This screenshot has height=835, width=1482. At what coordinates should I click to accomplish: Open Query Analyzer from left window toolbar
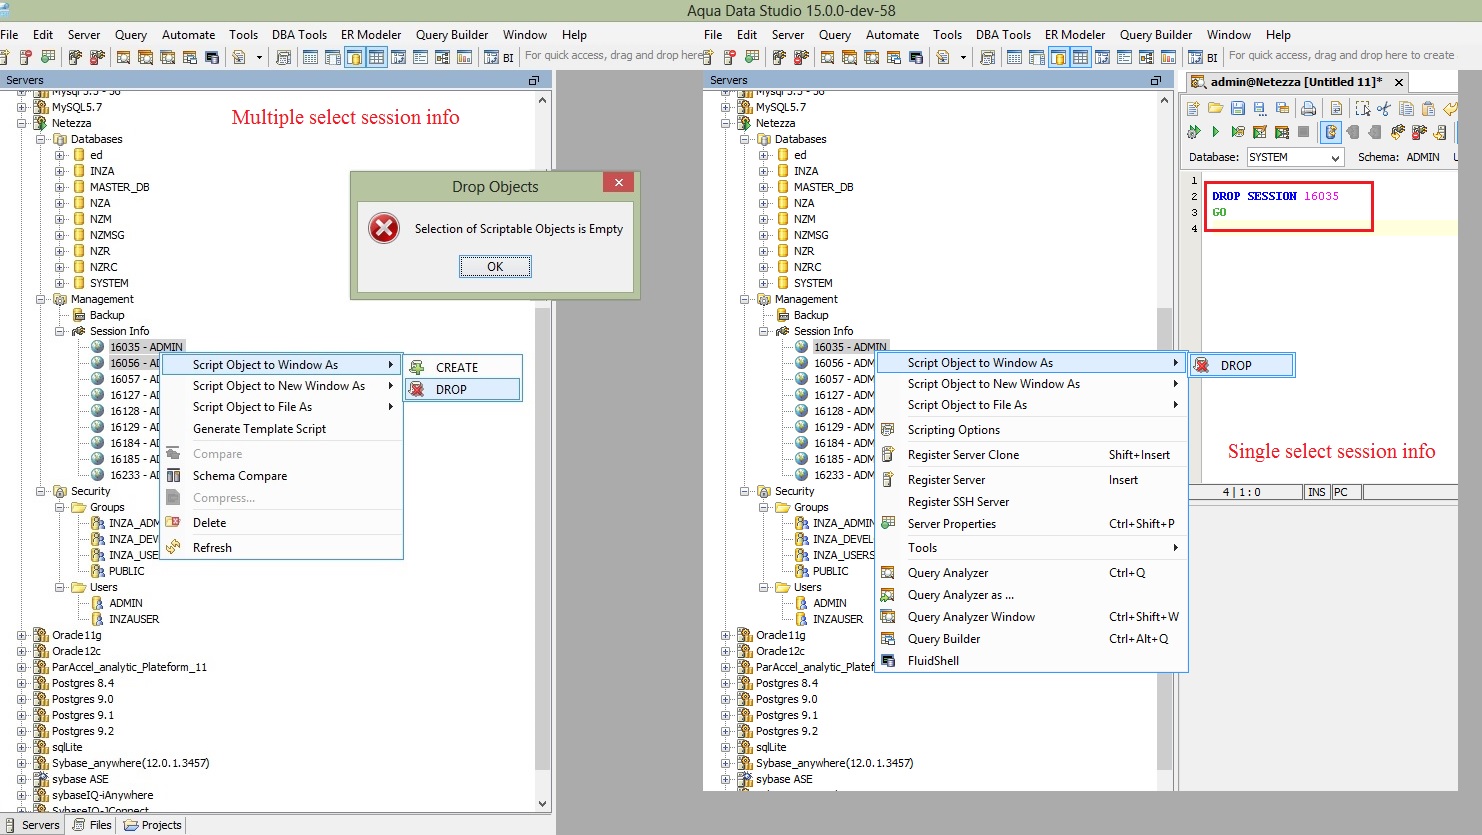click(x=124, y=57)
